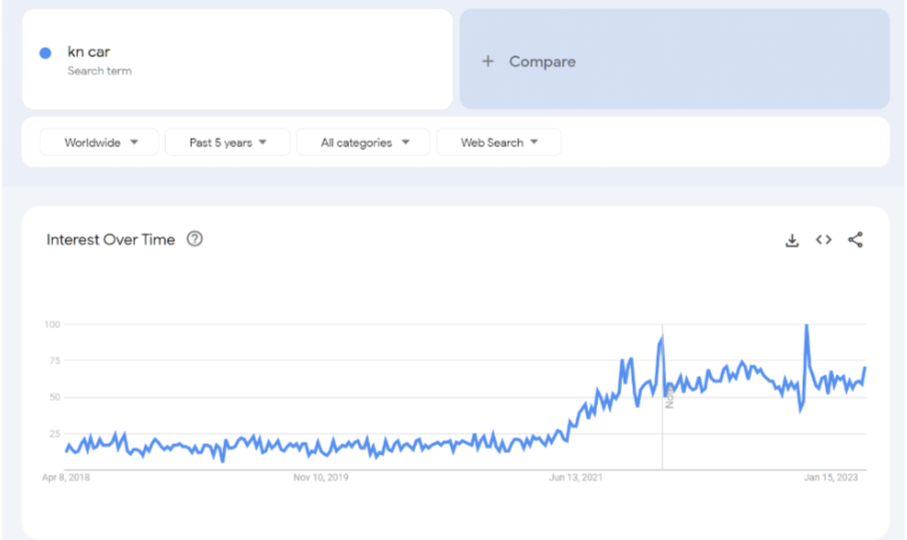The width and height of the screenshot is (907, 540).
Task: Click the embed code icon
Action: (x=823, y=240)
